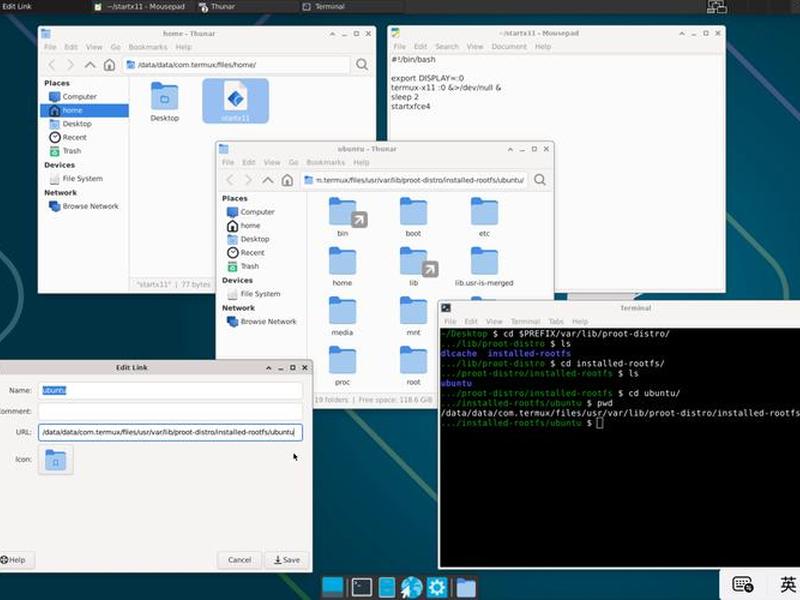800x600 pixels.
Task: Select startx11 file icon in home Thunar
Action: tap(235, 101)
